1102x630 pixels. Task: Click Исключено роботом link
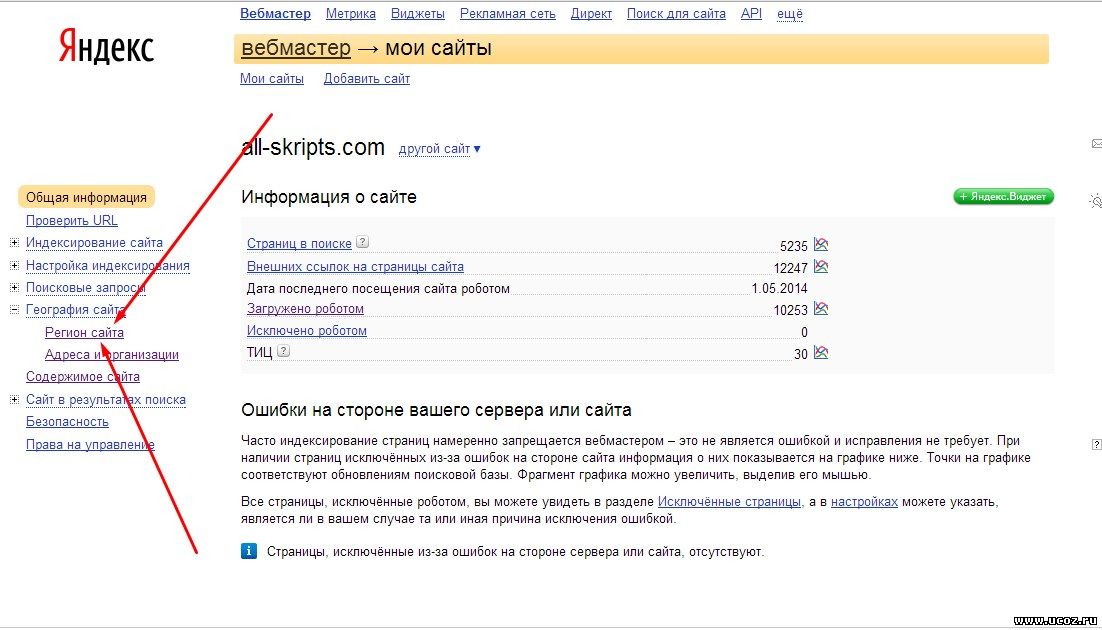306,330
